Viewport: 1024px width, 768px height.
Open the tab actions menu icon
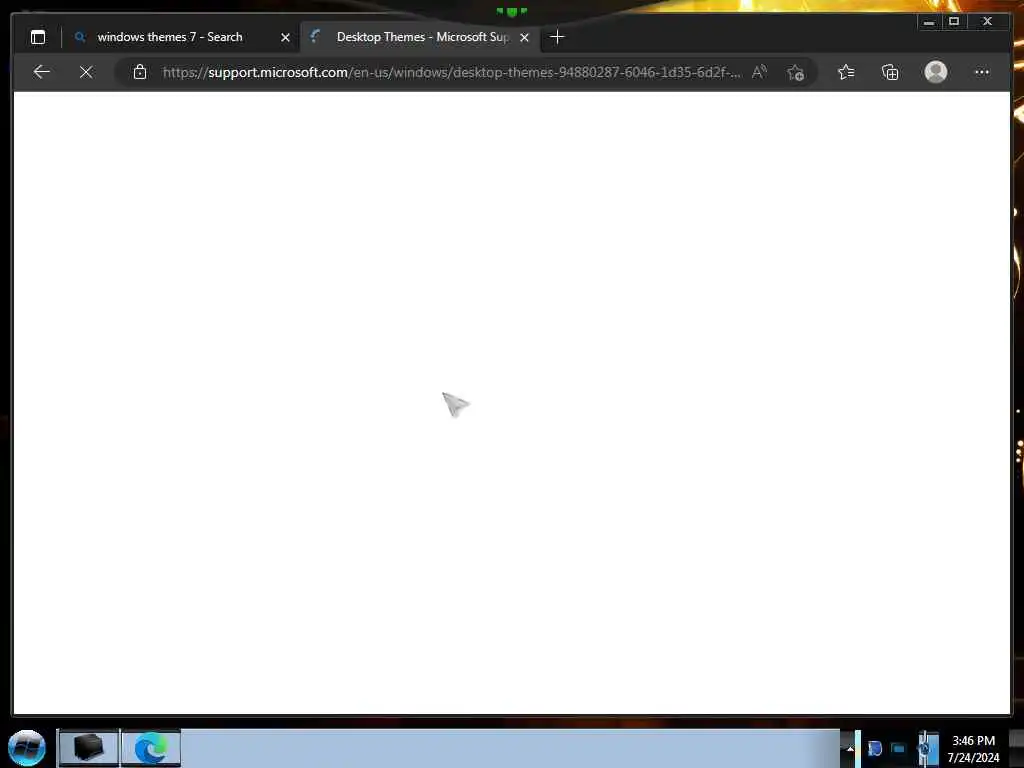(38, 37)
